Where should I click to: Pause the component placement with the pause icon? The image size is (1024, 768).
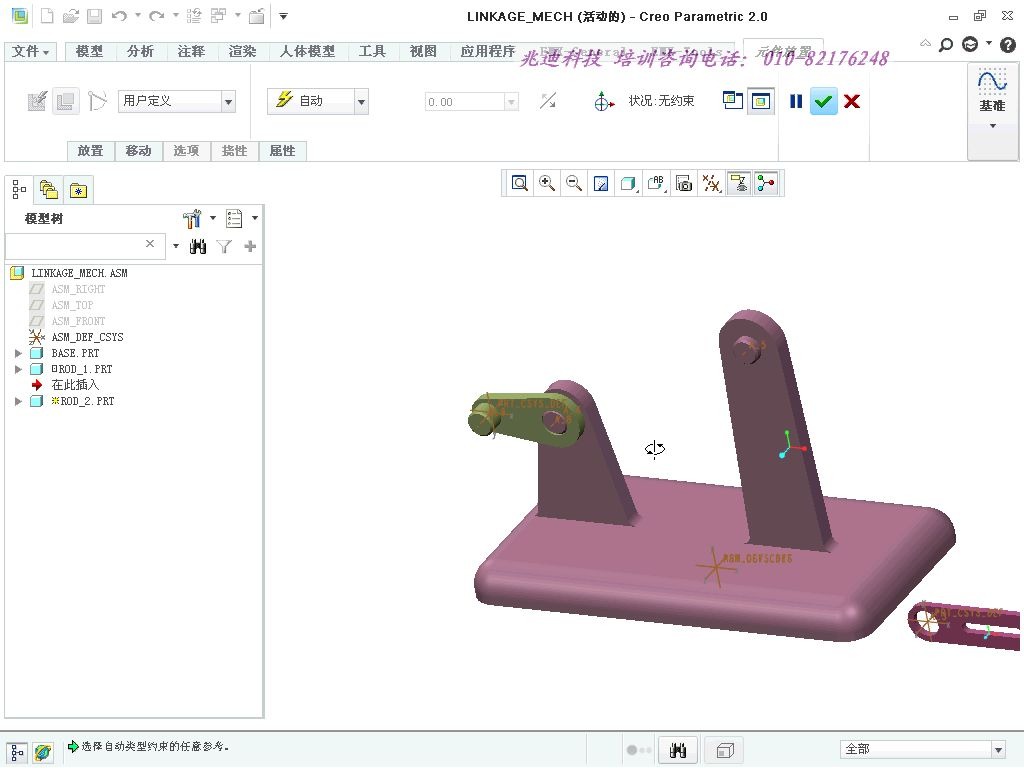click(795, 101)
